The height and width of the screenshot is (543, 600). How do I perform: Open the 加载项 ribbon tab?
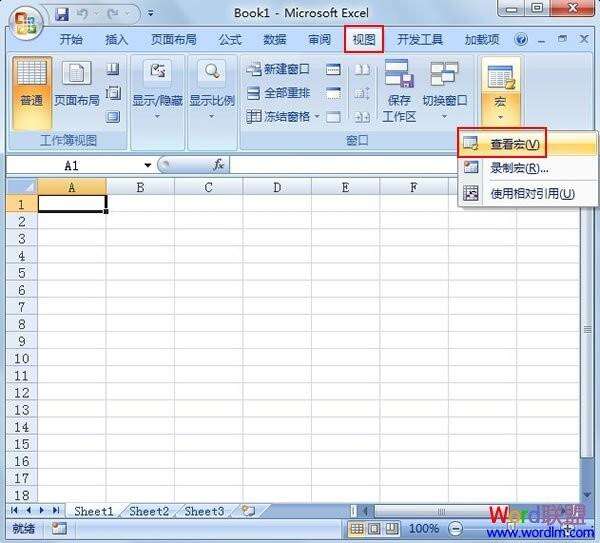(x=482, y=39)
